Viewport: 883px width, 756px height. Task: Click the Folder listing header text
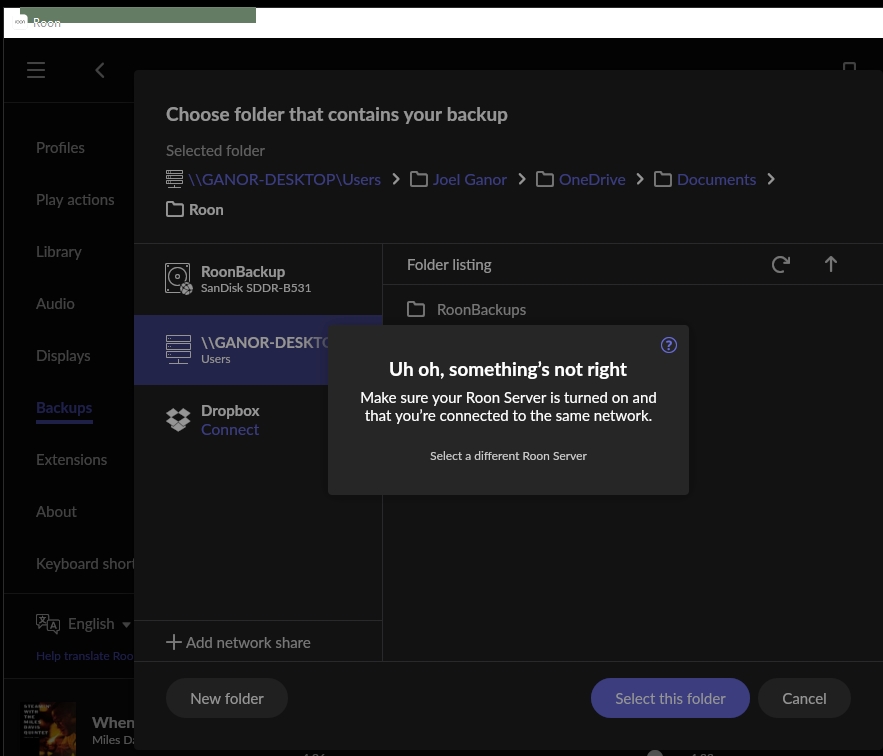click(x=449, y=265)
